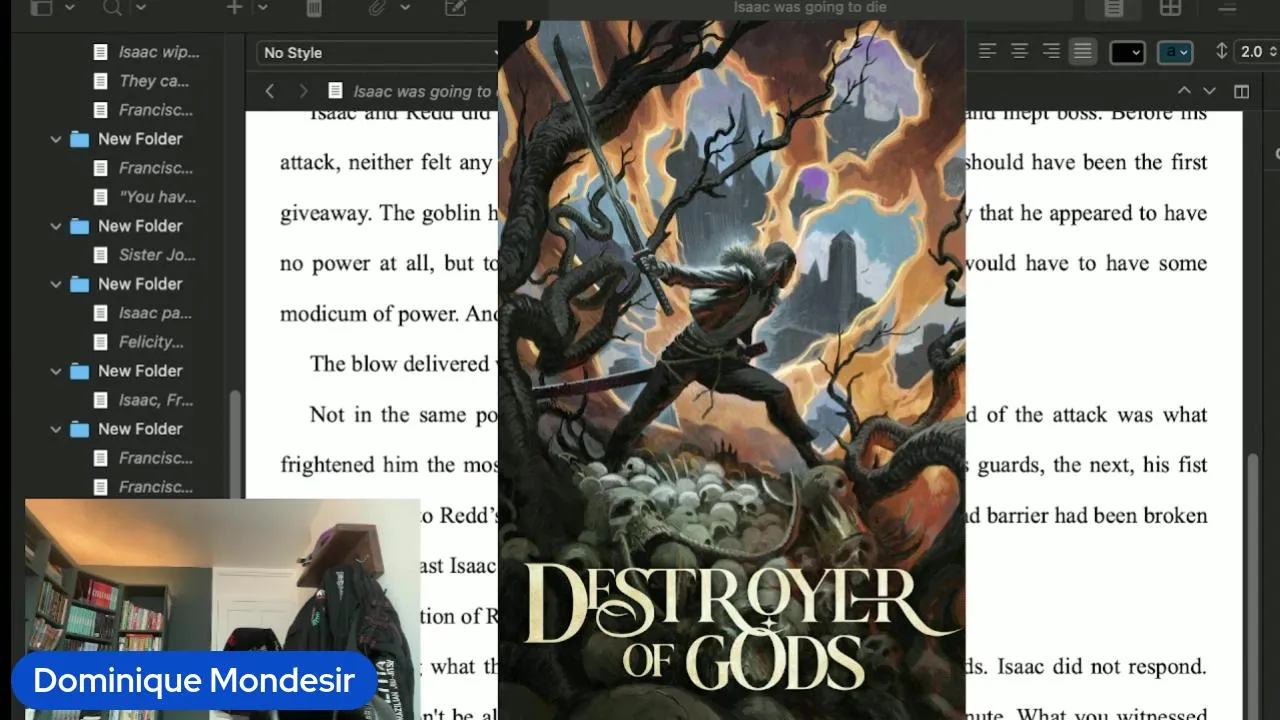Open the 2.0 line spacing dropdown

pos(1258,52)
